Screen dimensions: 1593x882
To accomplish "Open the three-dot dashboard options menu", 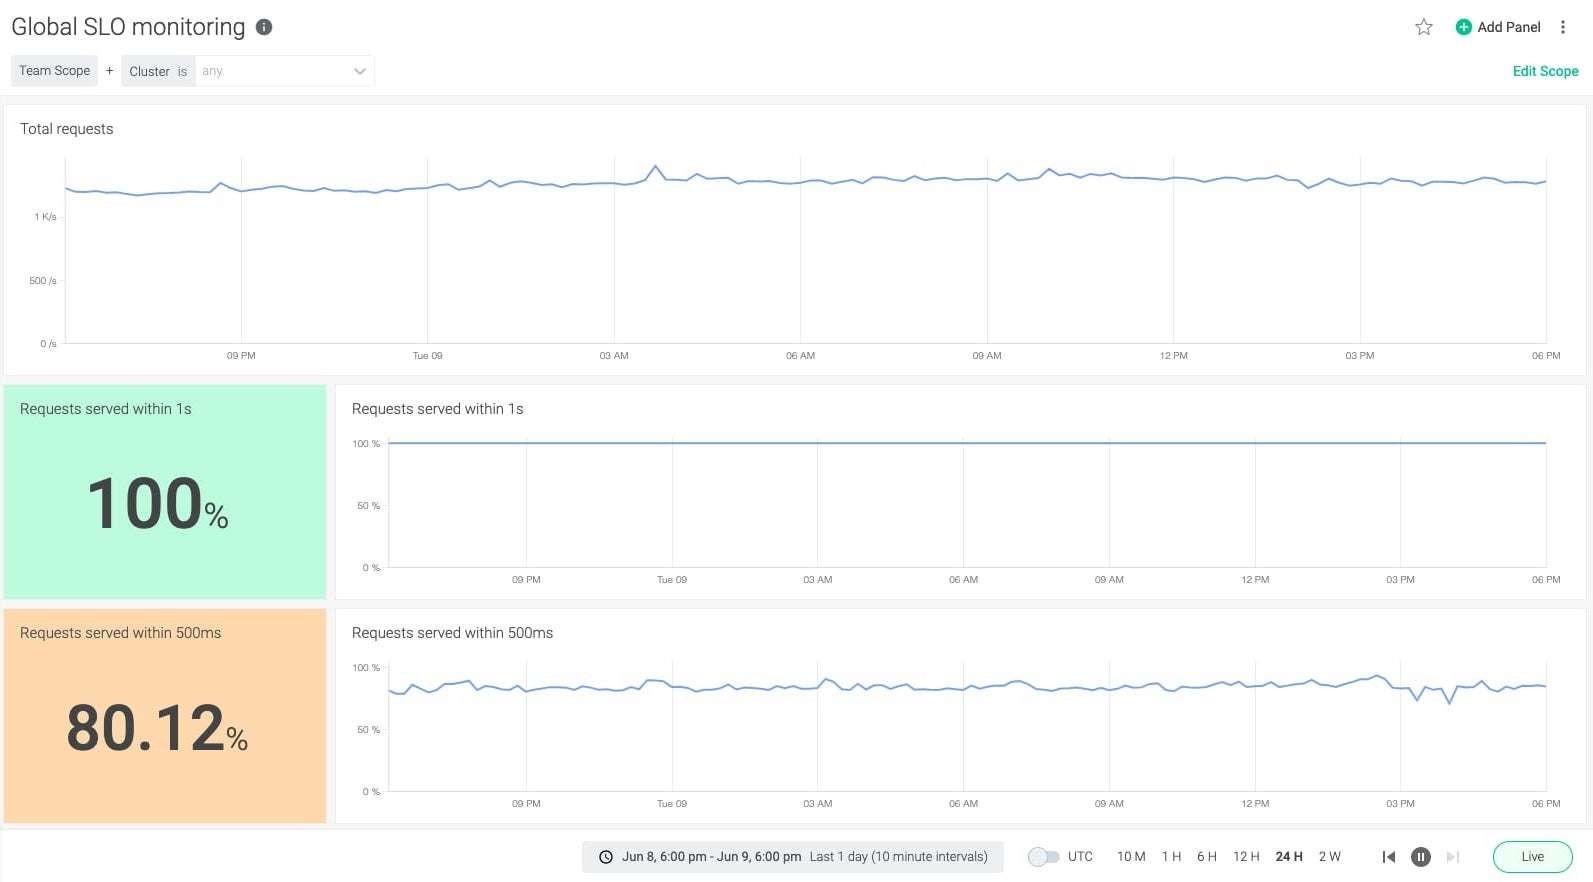I will pyautogui.click(x=1563, y=27).
